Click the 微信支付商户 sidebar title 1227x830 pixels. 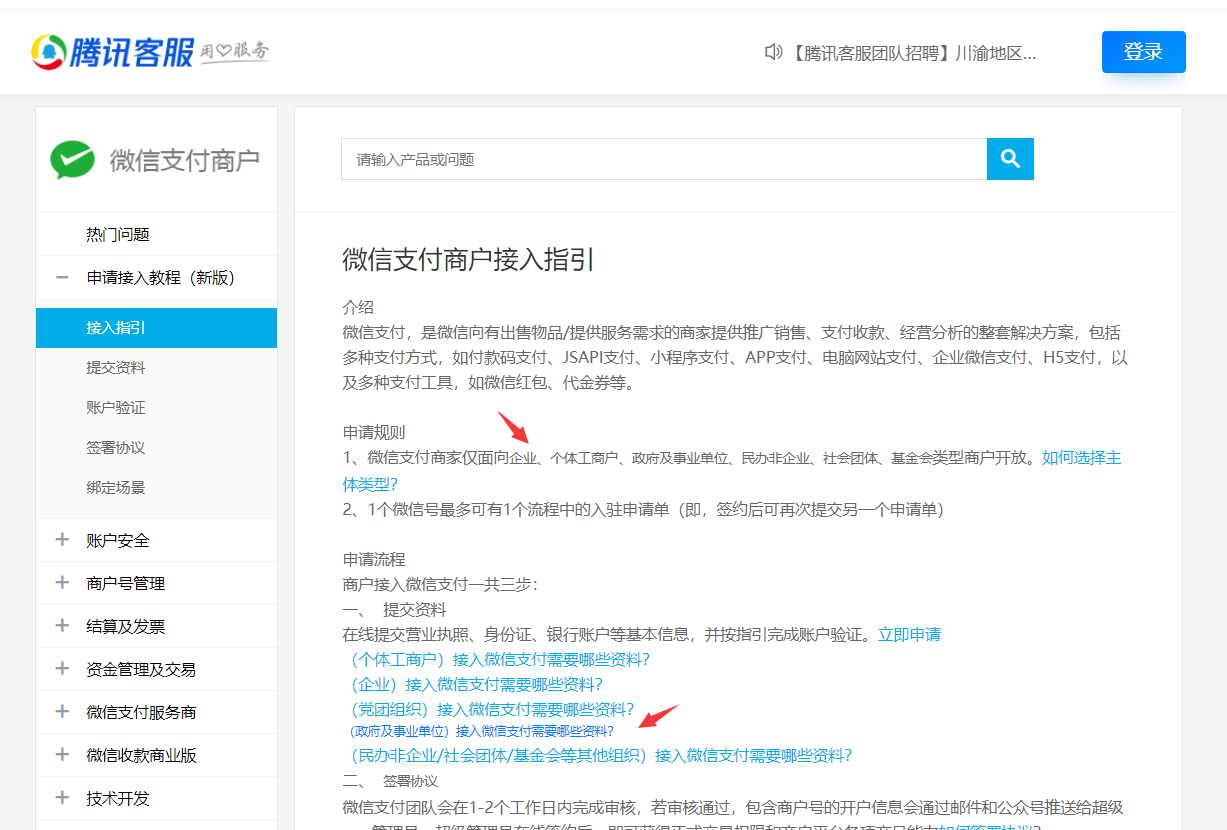(185, 160)
